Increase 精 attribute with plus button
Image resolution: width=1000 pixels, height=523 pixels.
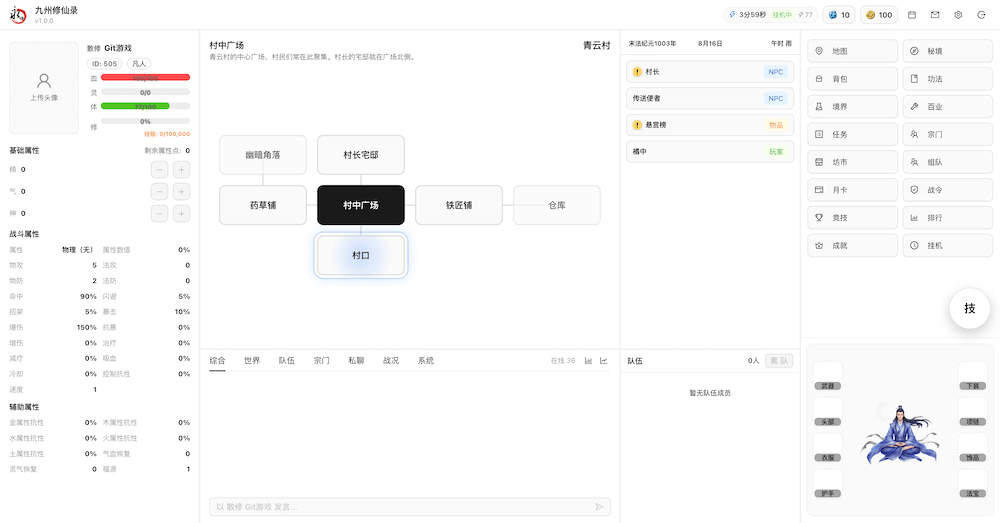[x=181, y=169]
